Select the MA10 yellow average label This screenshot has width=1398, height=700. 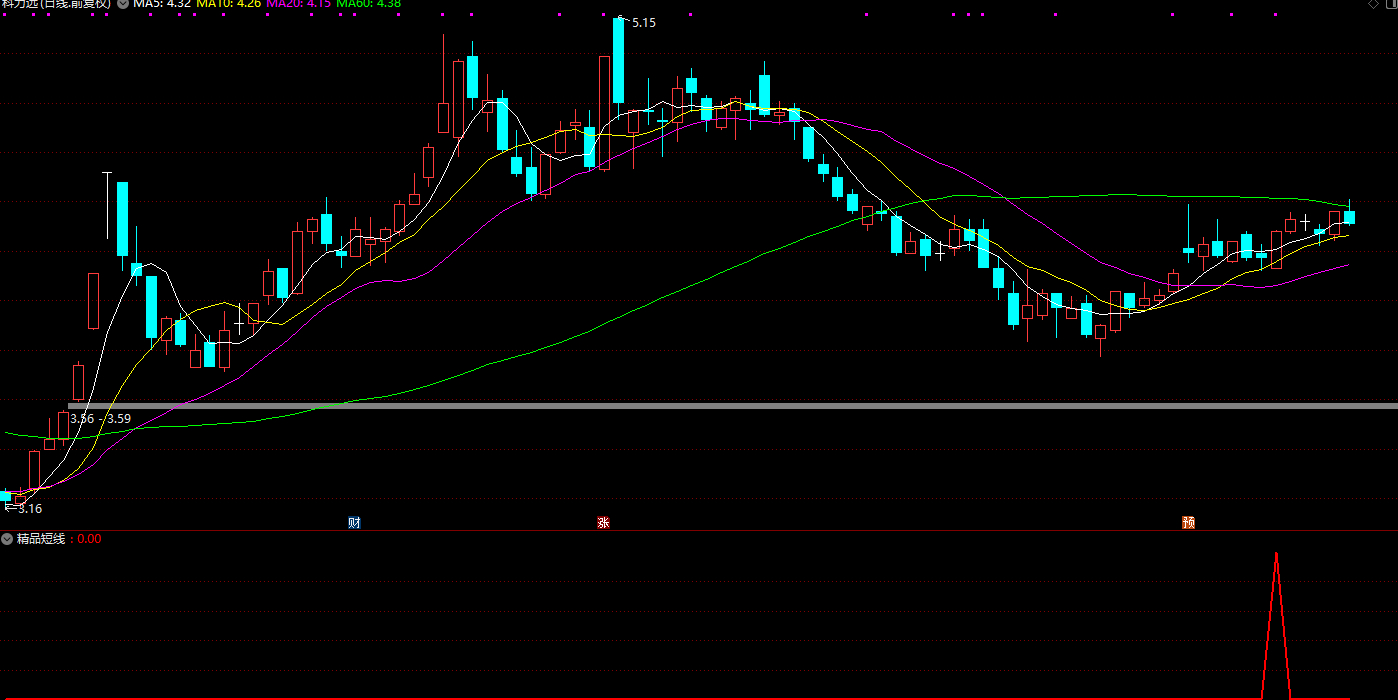[229, 4]
